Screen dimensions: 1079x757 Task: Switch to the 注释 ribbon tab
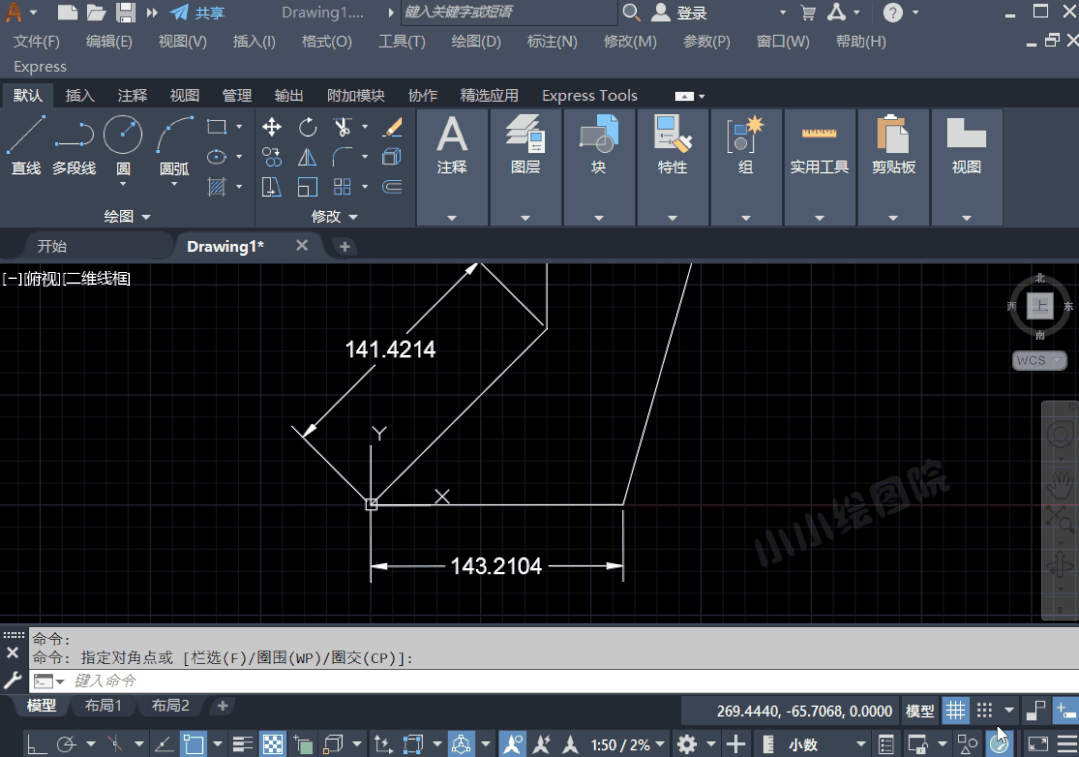click(x=132, y=95)
